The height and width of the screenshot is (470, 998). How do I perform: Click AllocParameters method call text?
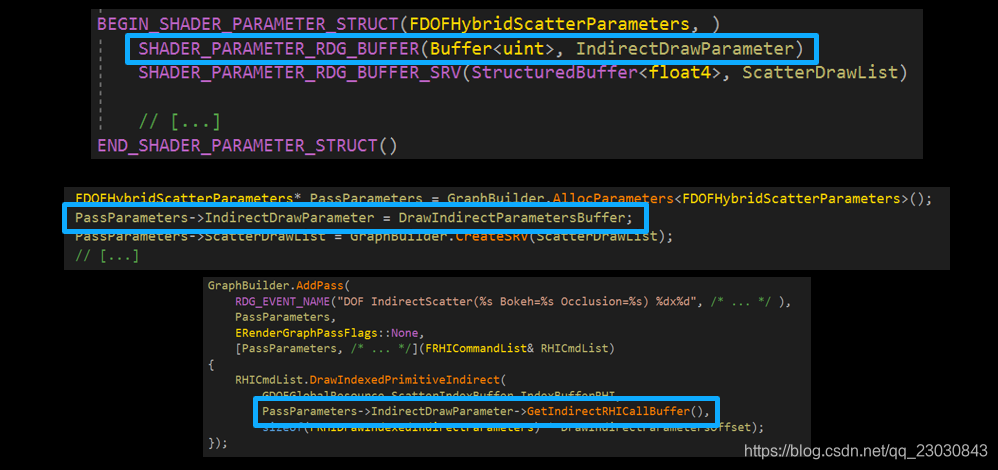612,199
